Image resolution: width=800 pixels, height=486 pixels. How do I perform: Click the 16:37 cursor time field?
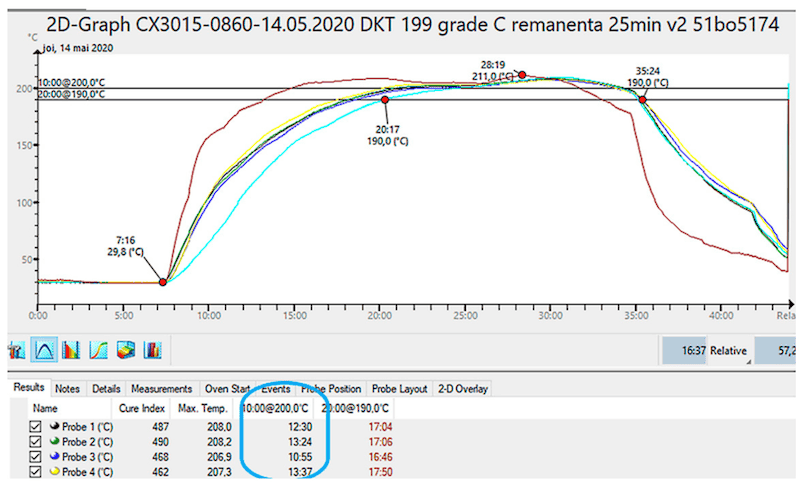(x=684, y=351)
